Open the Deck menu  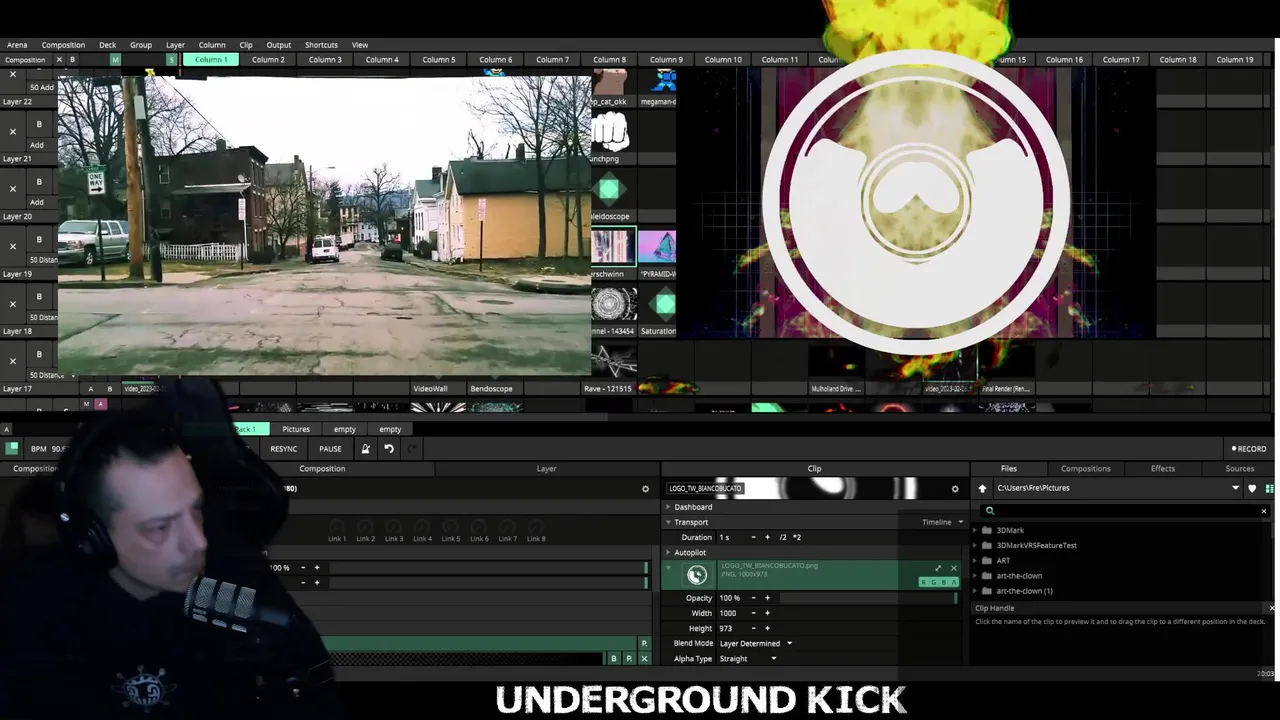(x=107, y=45)
